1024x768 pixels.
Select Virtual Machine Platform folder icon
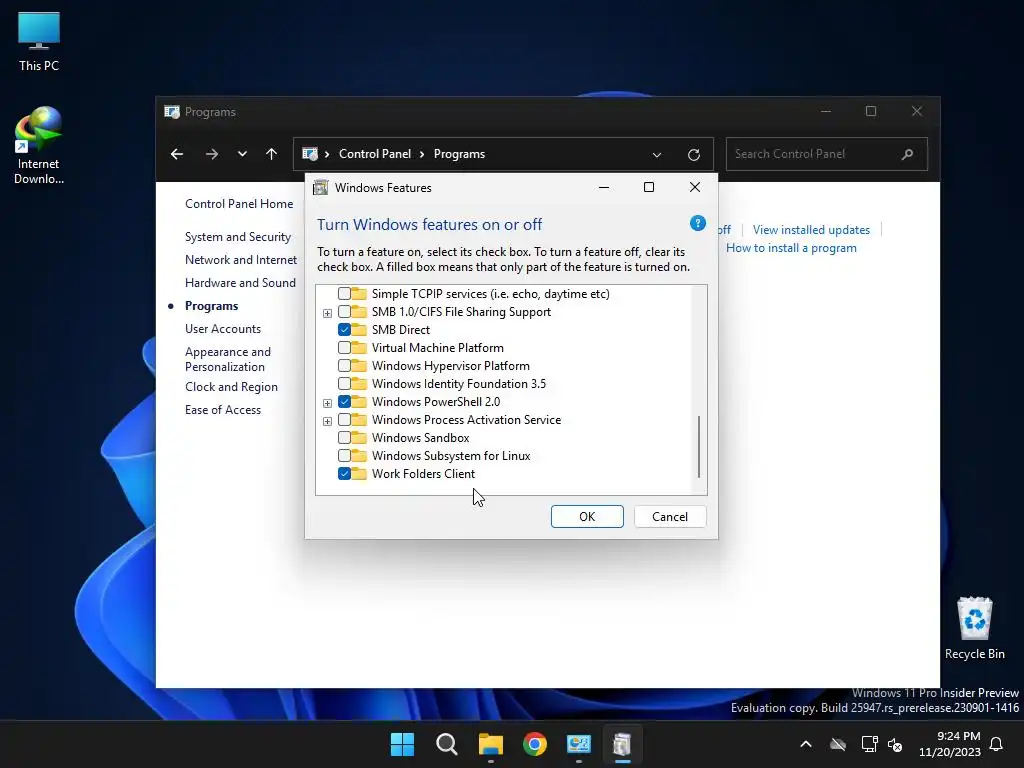[359, 347]
